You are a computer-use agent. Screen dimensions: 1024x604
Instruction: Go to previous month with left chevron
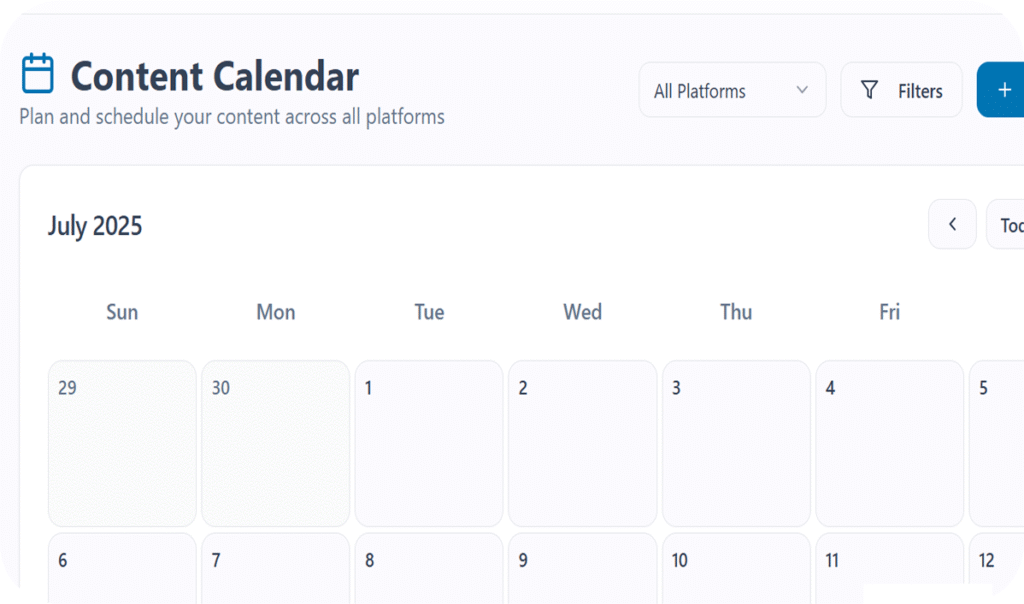coord(952,224)
